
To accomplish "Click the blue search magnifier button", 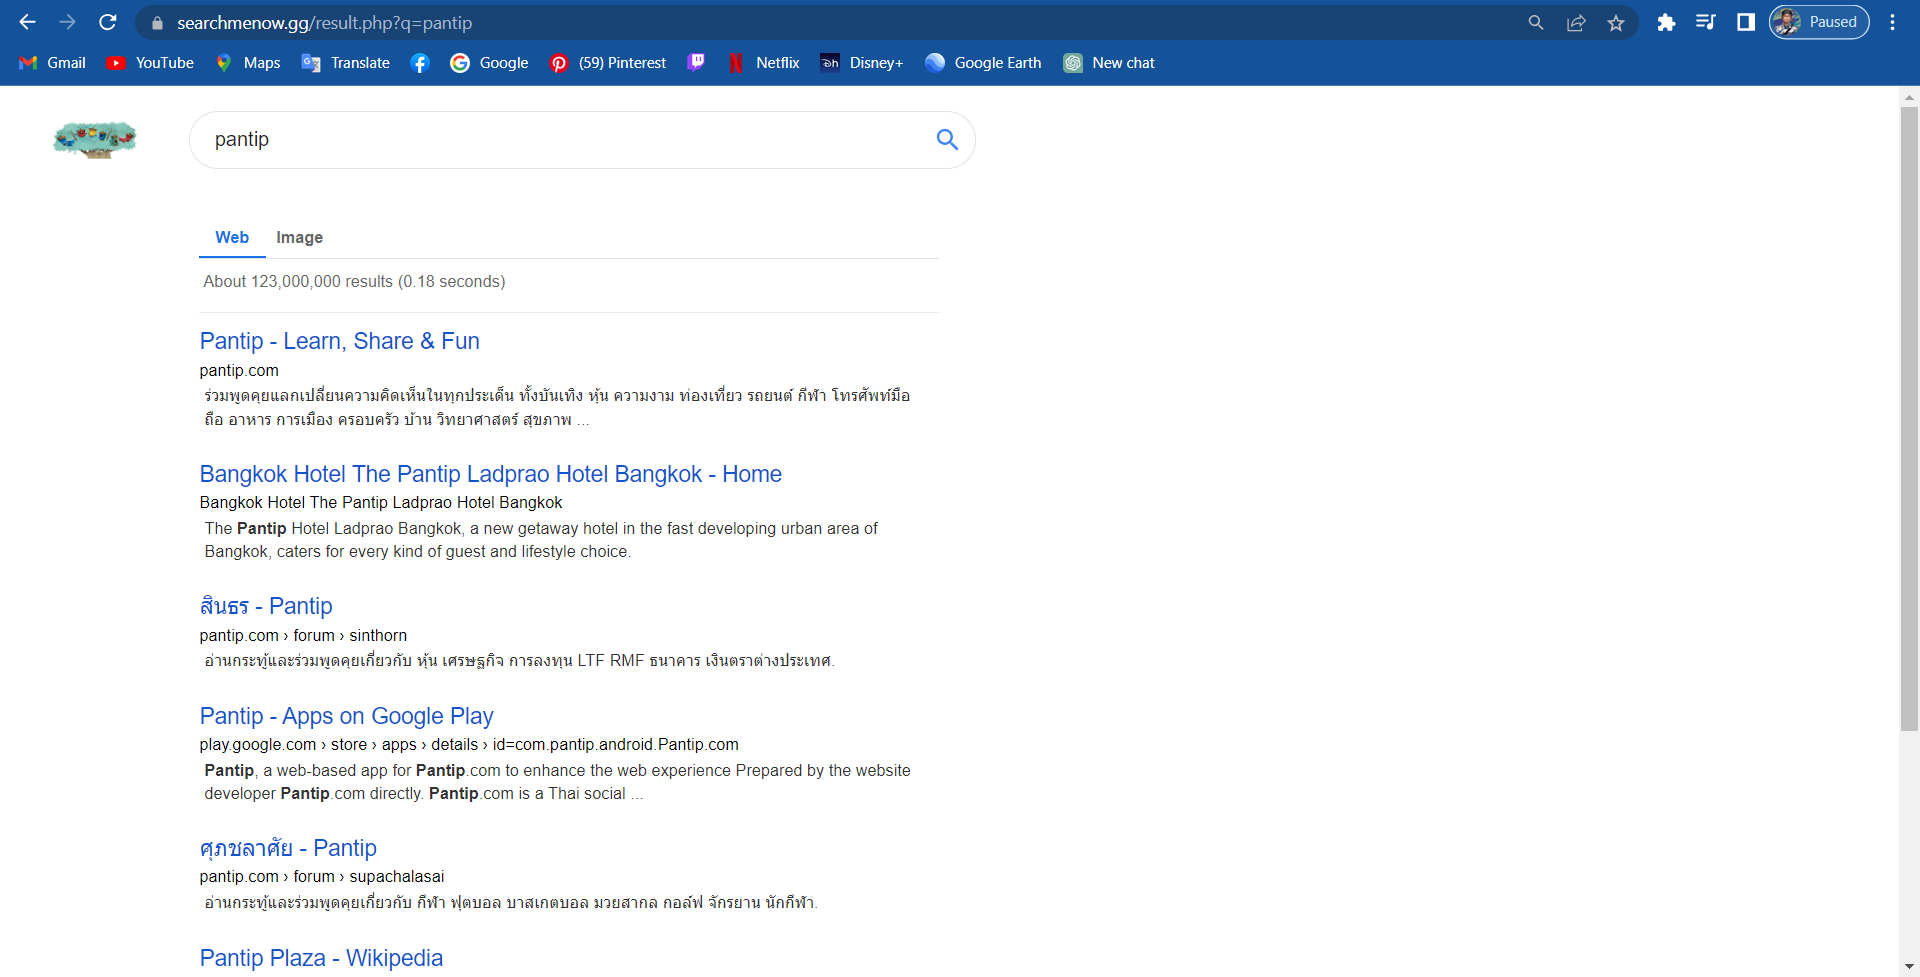I will pos(947,140).
